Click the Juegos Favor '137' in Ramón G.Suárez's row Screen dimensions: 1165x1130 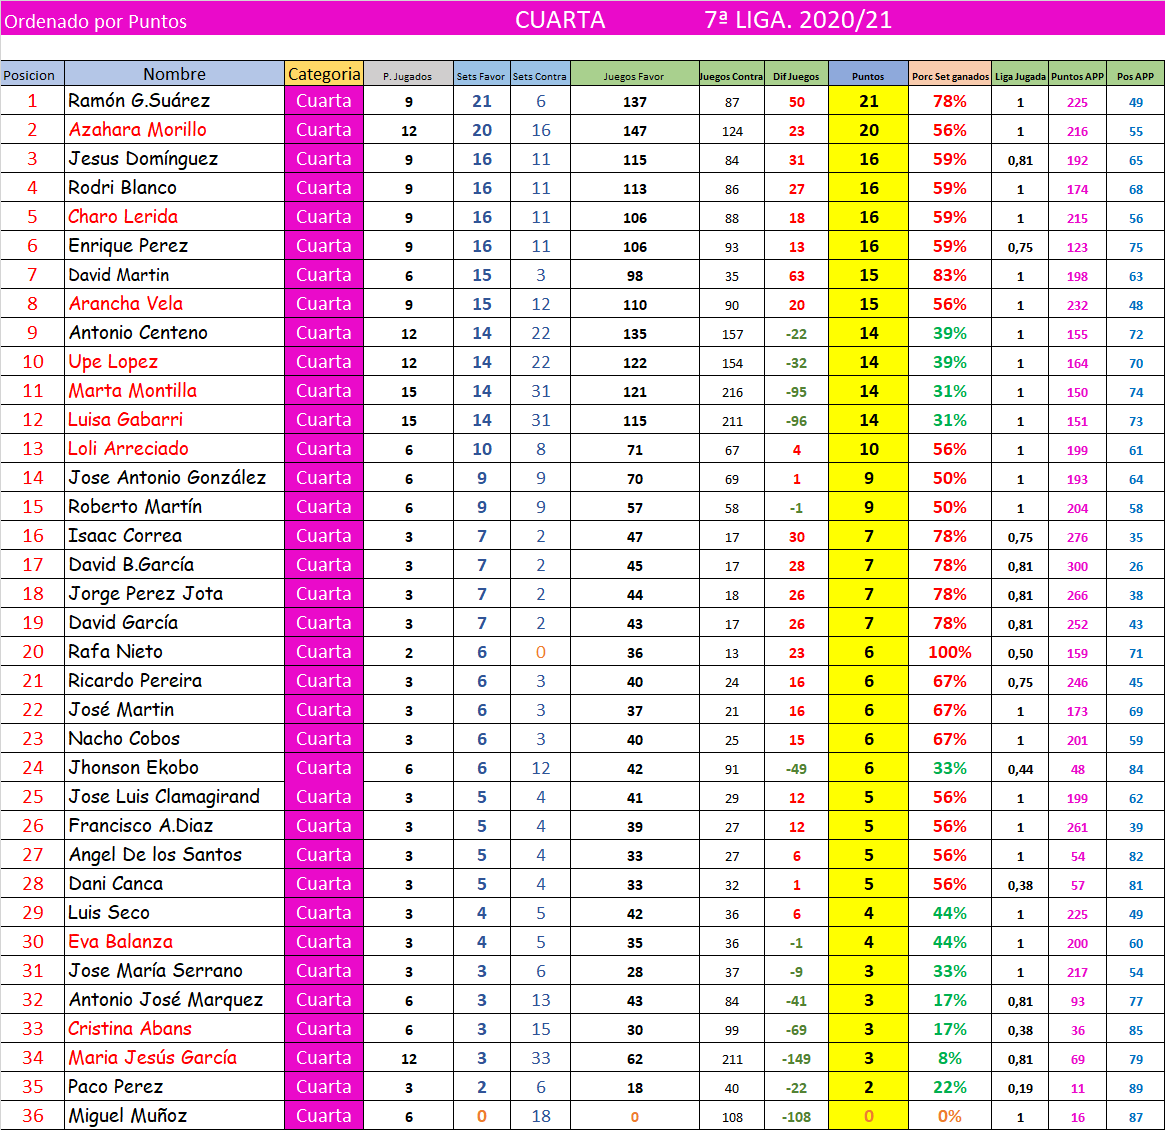coord(635,102)
